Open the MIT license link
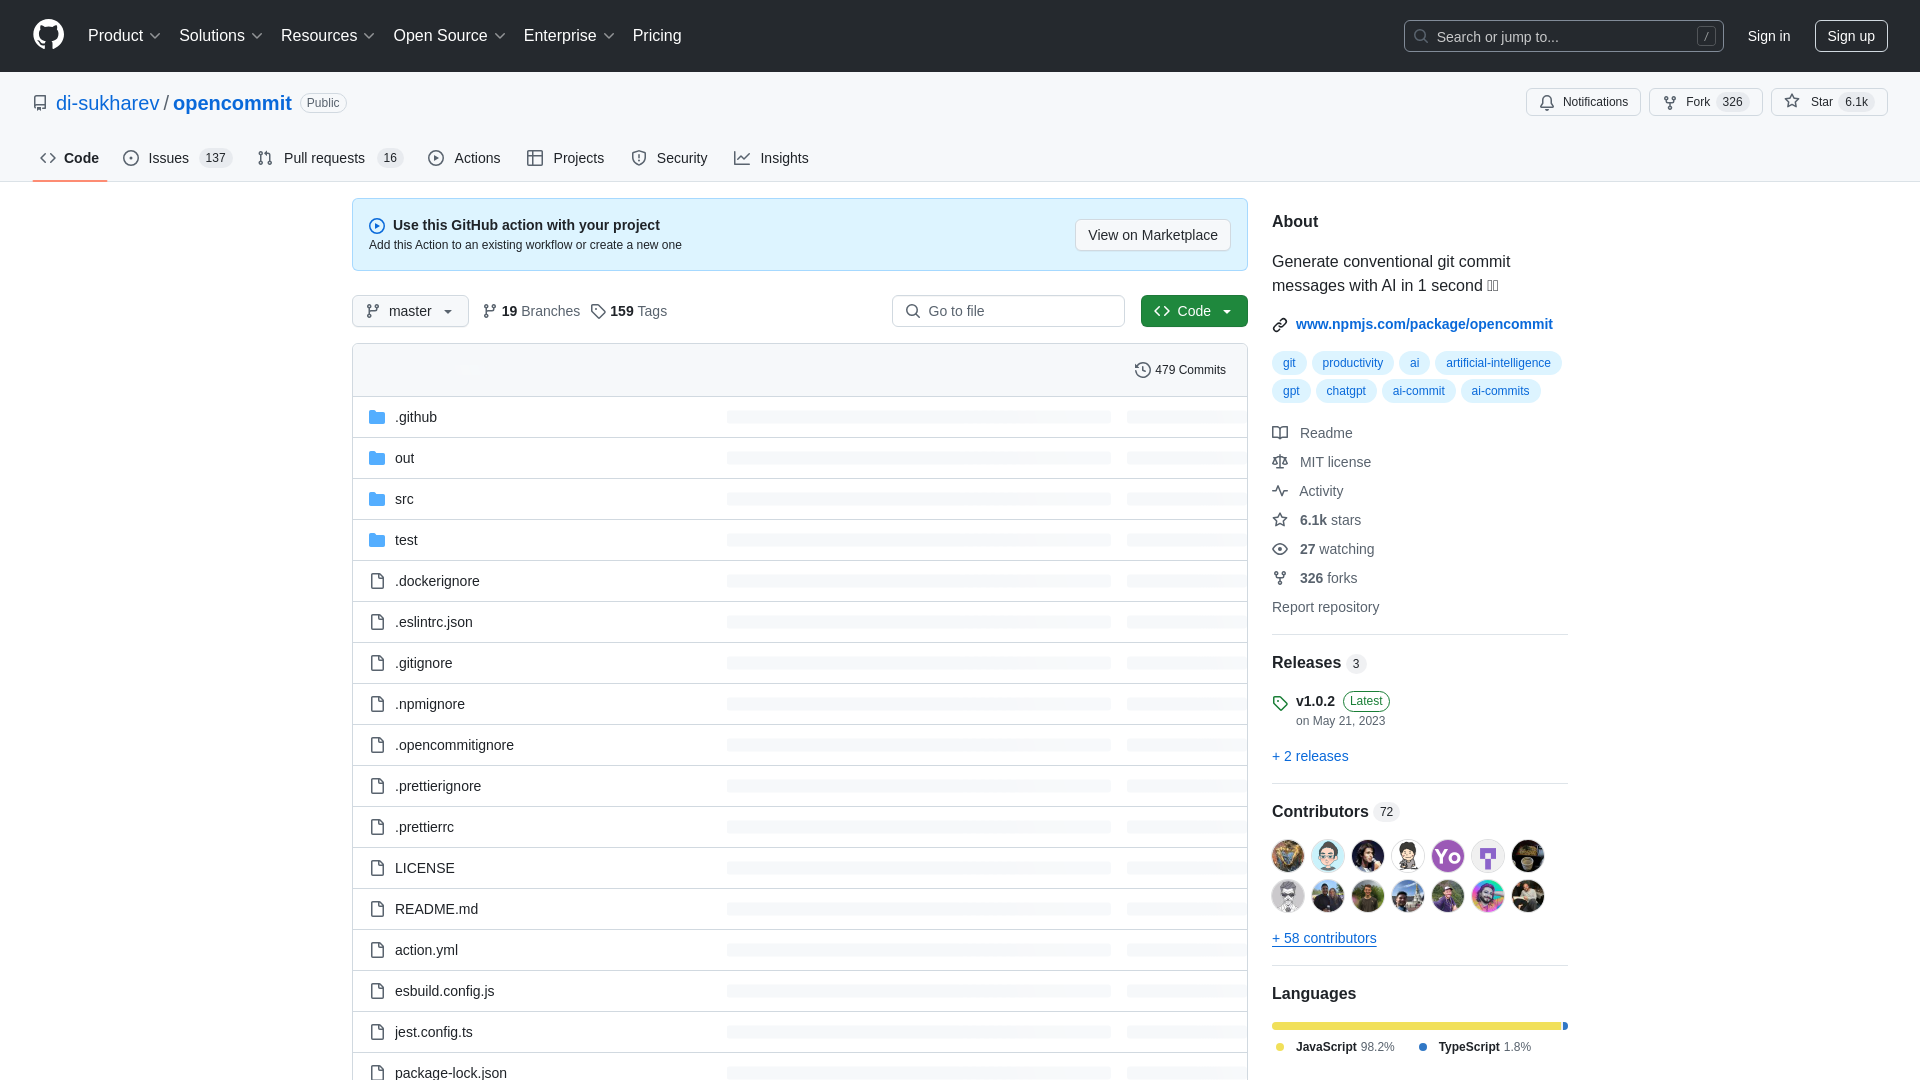Image resolution: width=1920 pixels, height=1080 pixels. (x=1322, y=462)
